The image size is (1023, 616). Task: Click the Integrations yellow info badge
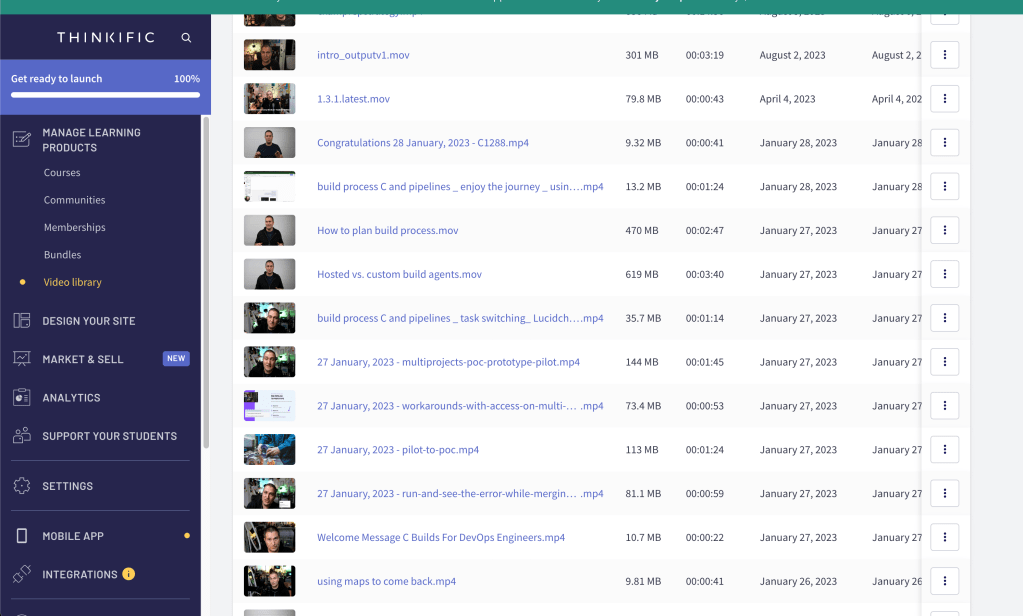[129, 574]
